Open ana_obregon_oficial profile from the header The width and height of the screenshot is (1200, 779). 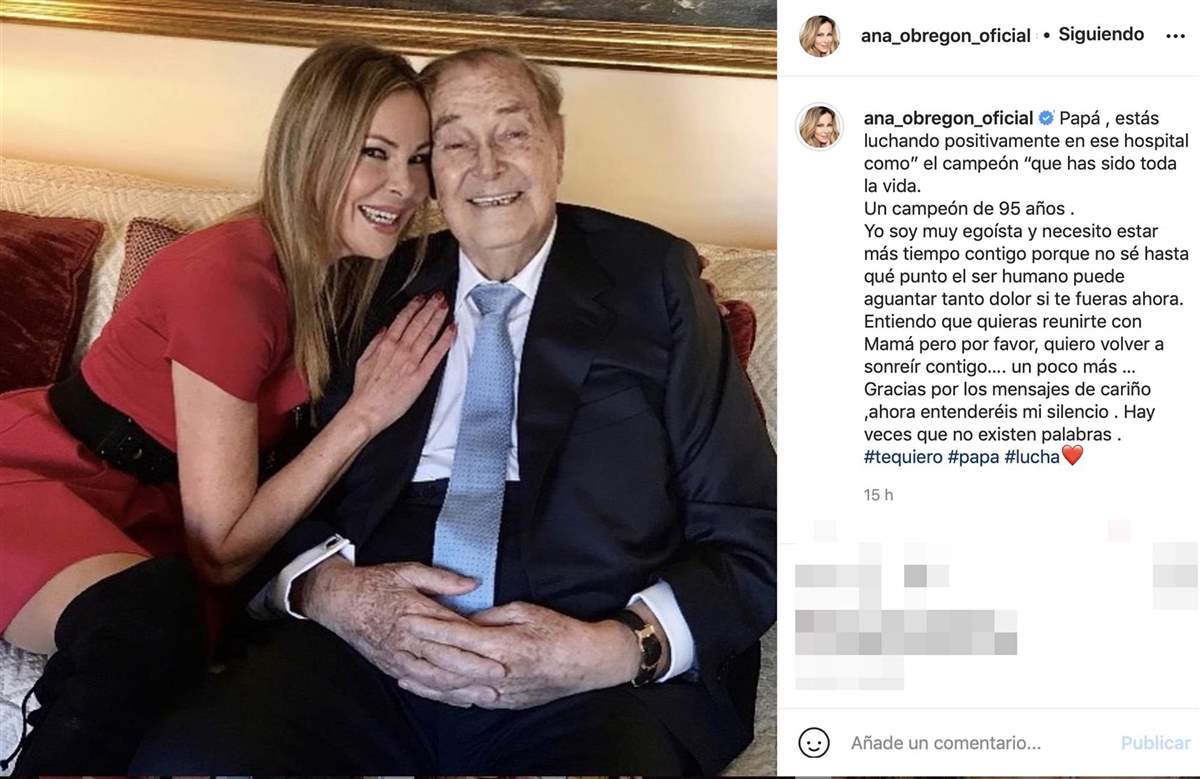[945, 34]
